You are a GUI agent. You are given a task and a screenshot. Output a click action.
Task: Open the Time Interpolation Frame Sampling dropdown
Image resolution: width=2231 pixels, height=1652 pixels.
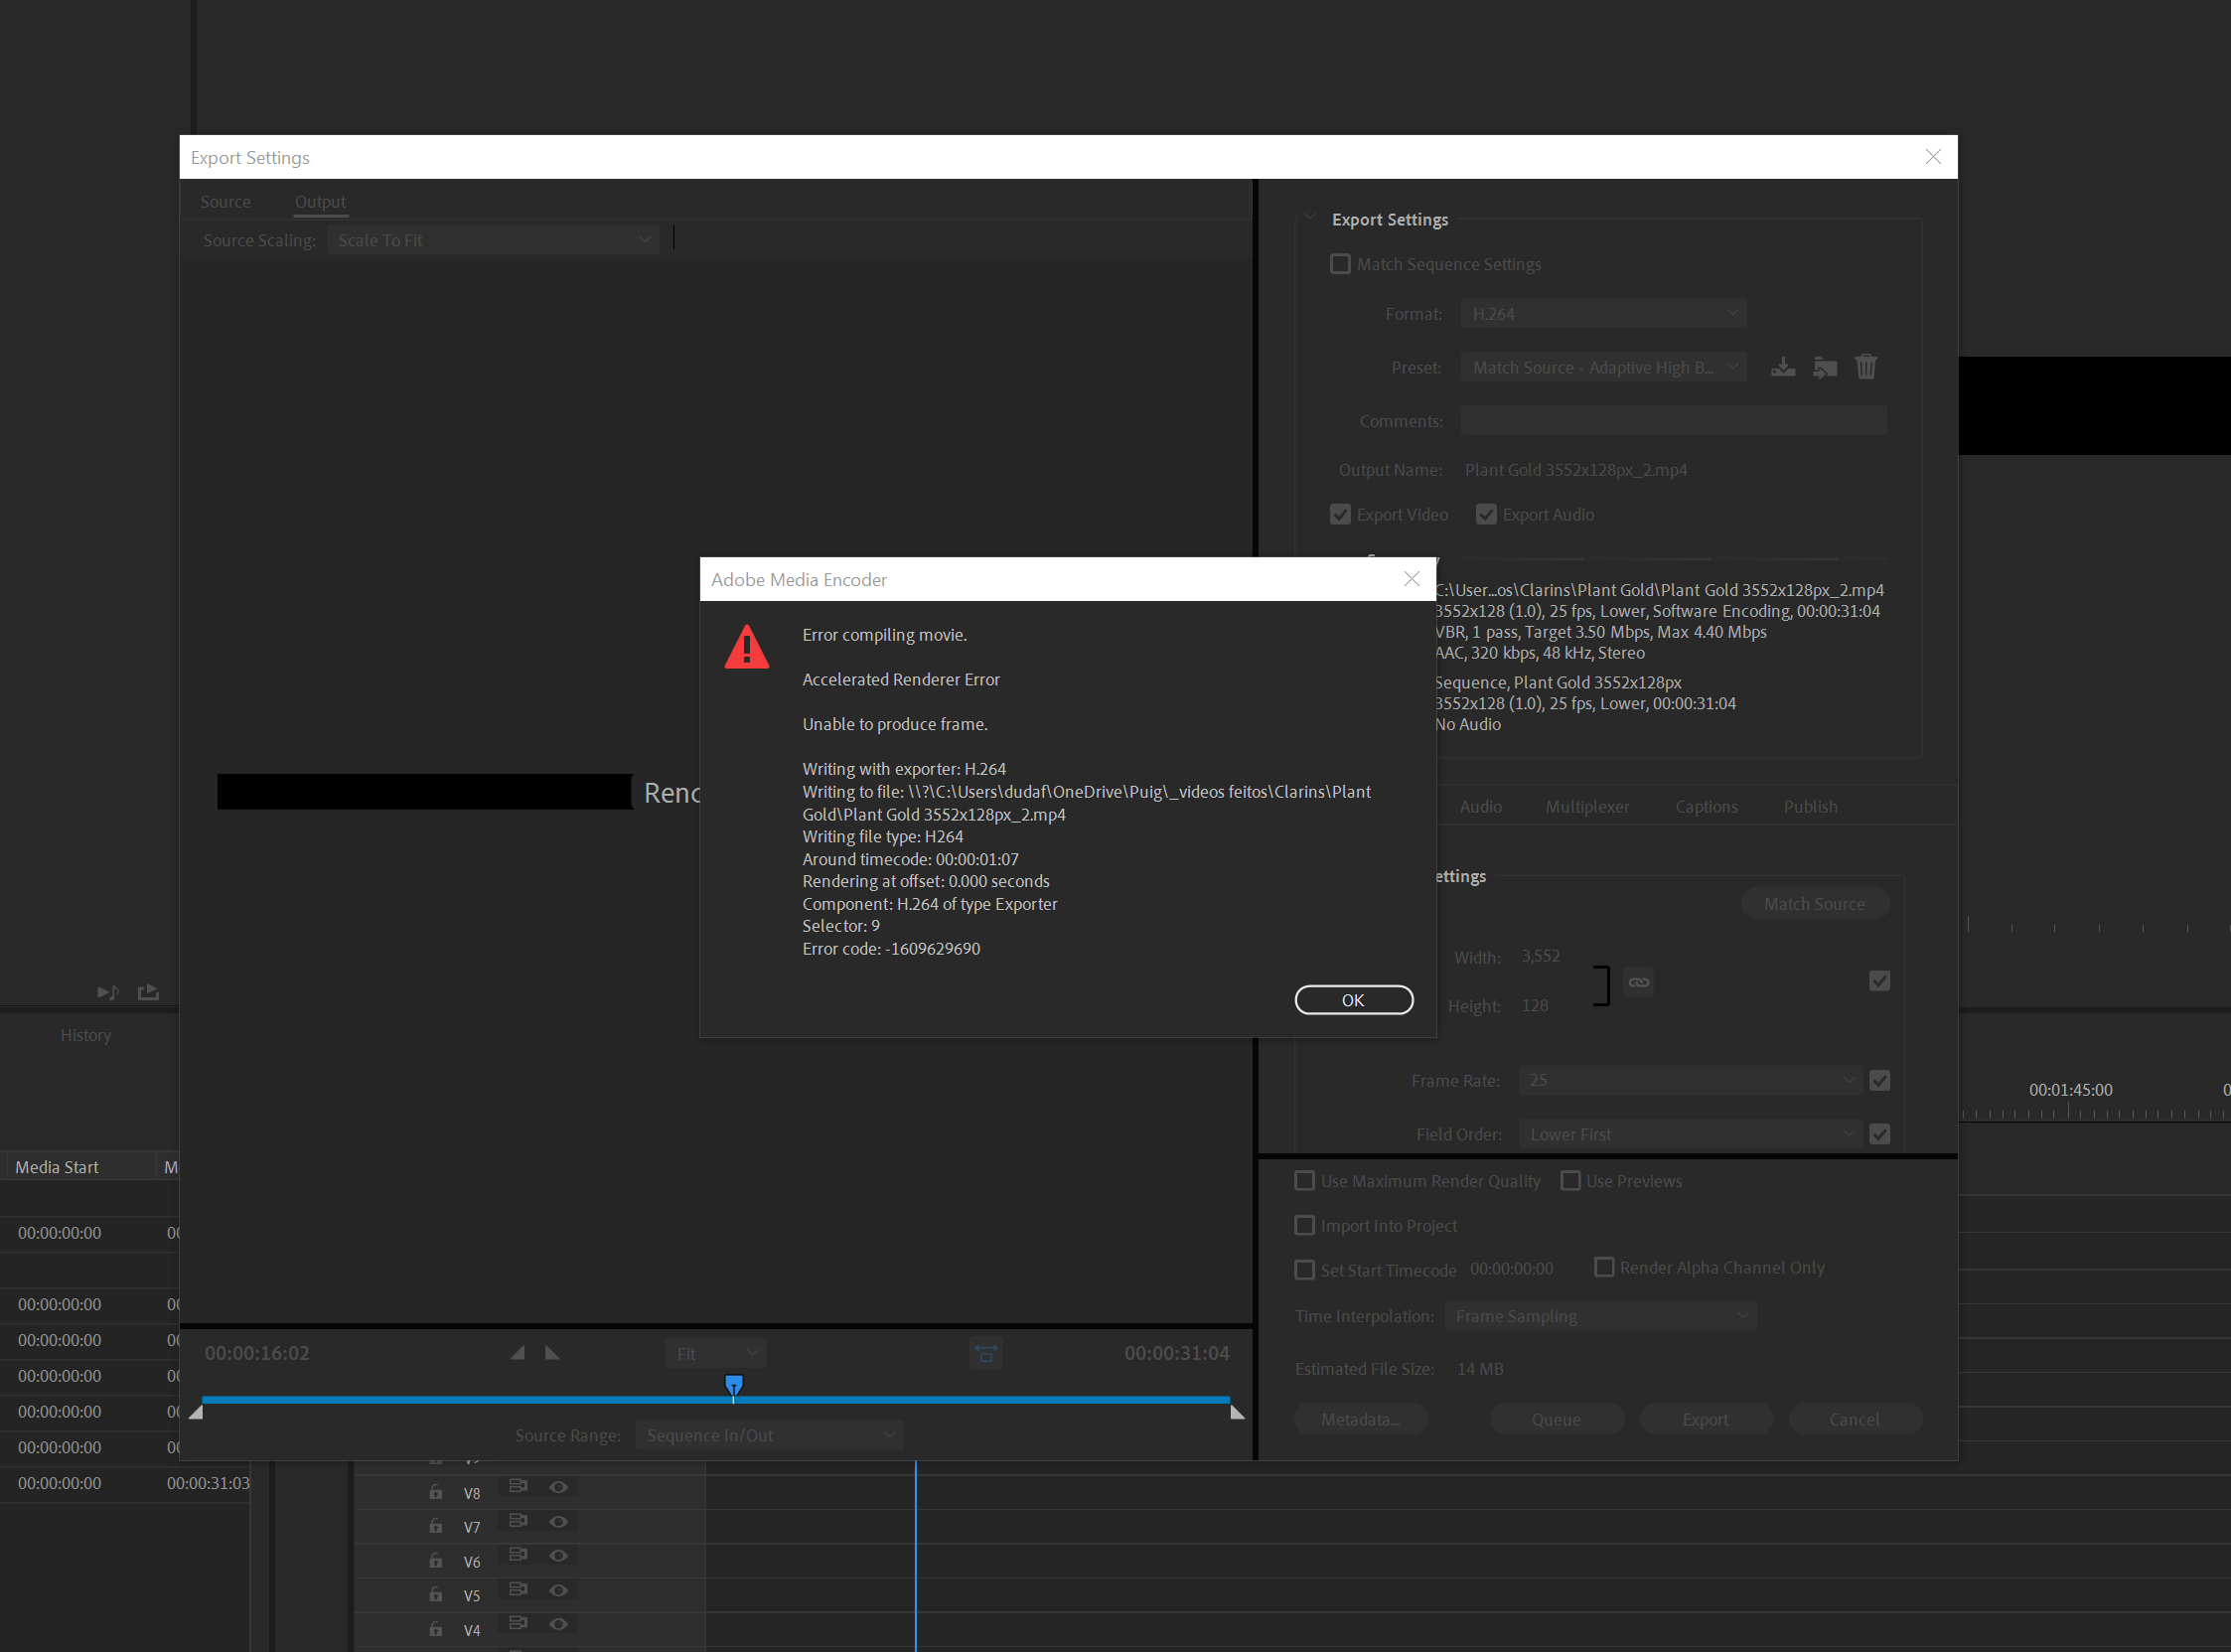point(1600,1316)
